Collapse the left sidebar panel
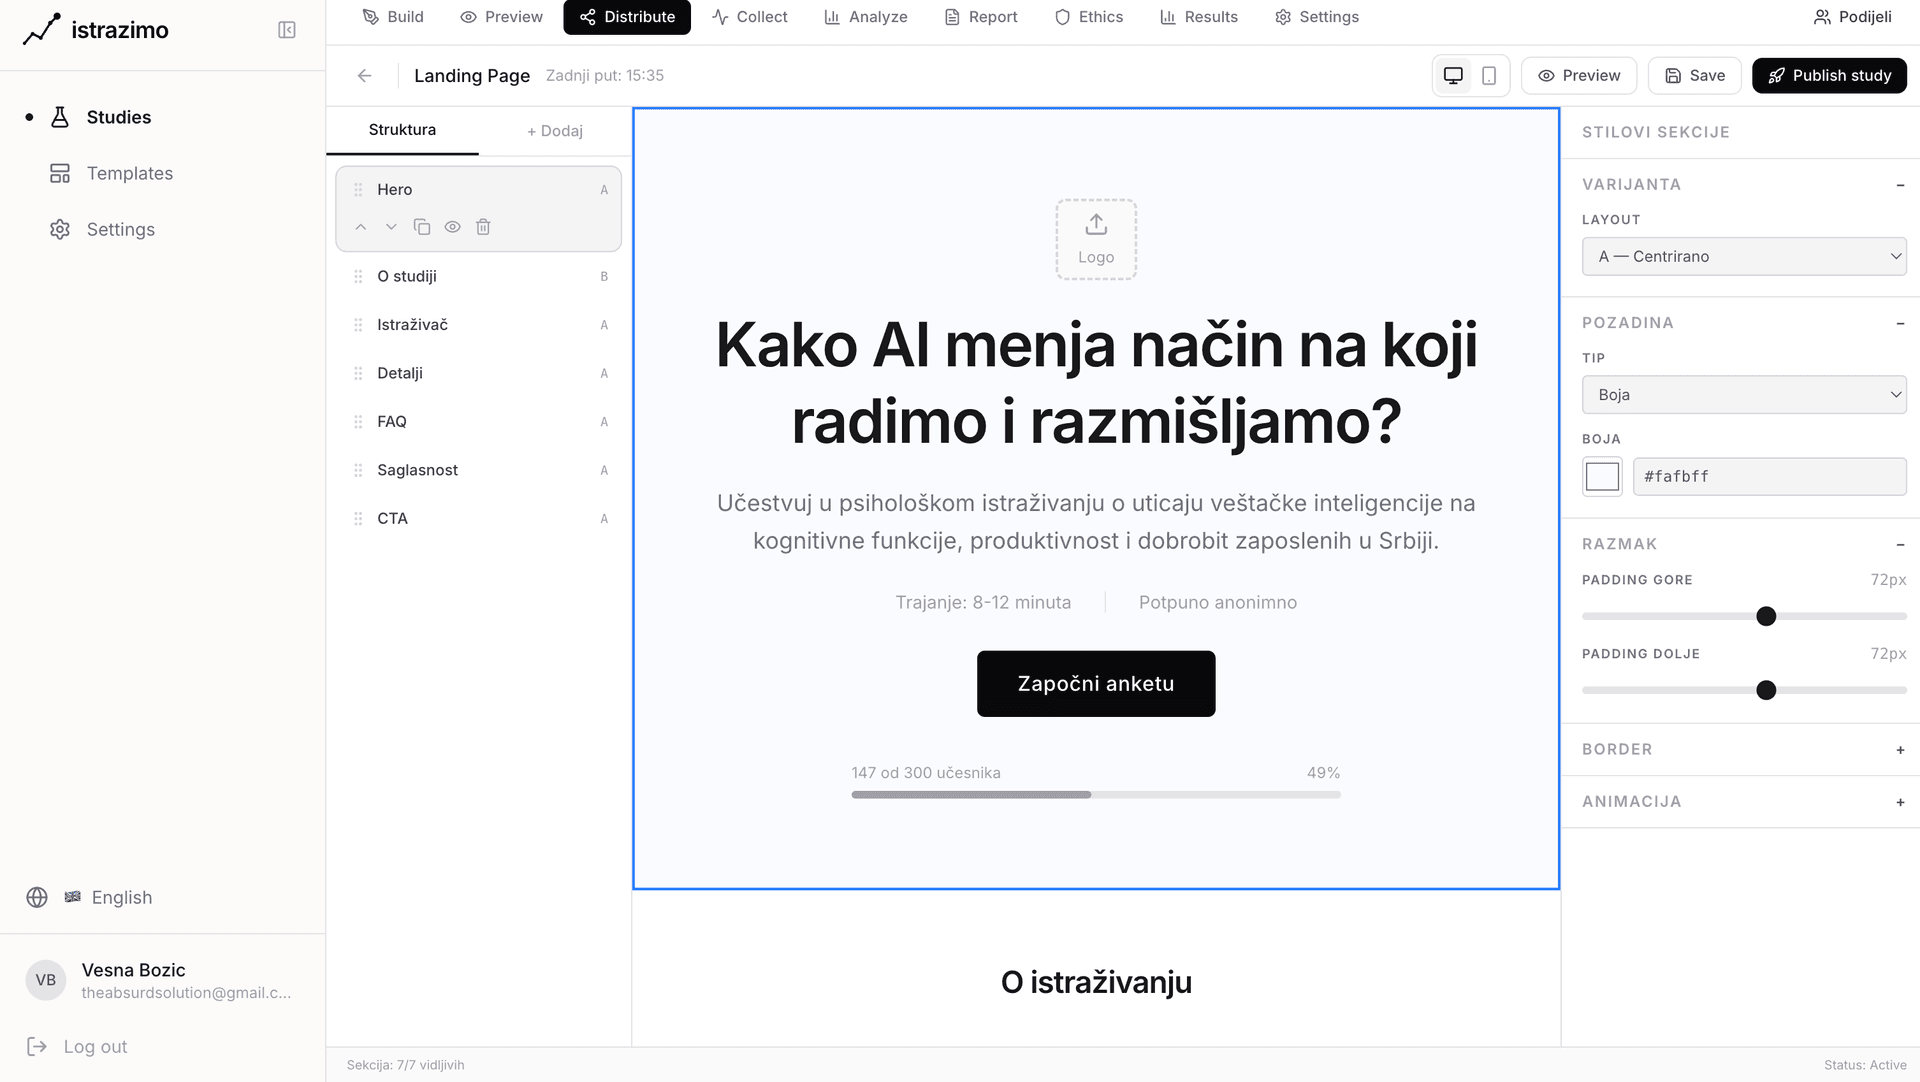 [286, 30]
